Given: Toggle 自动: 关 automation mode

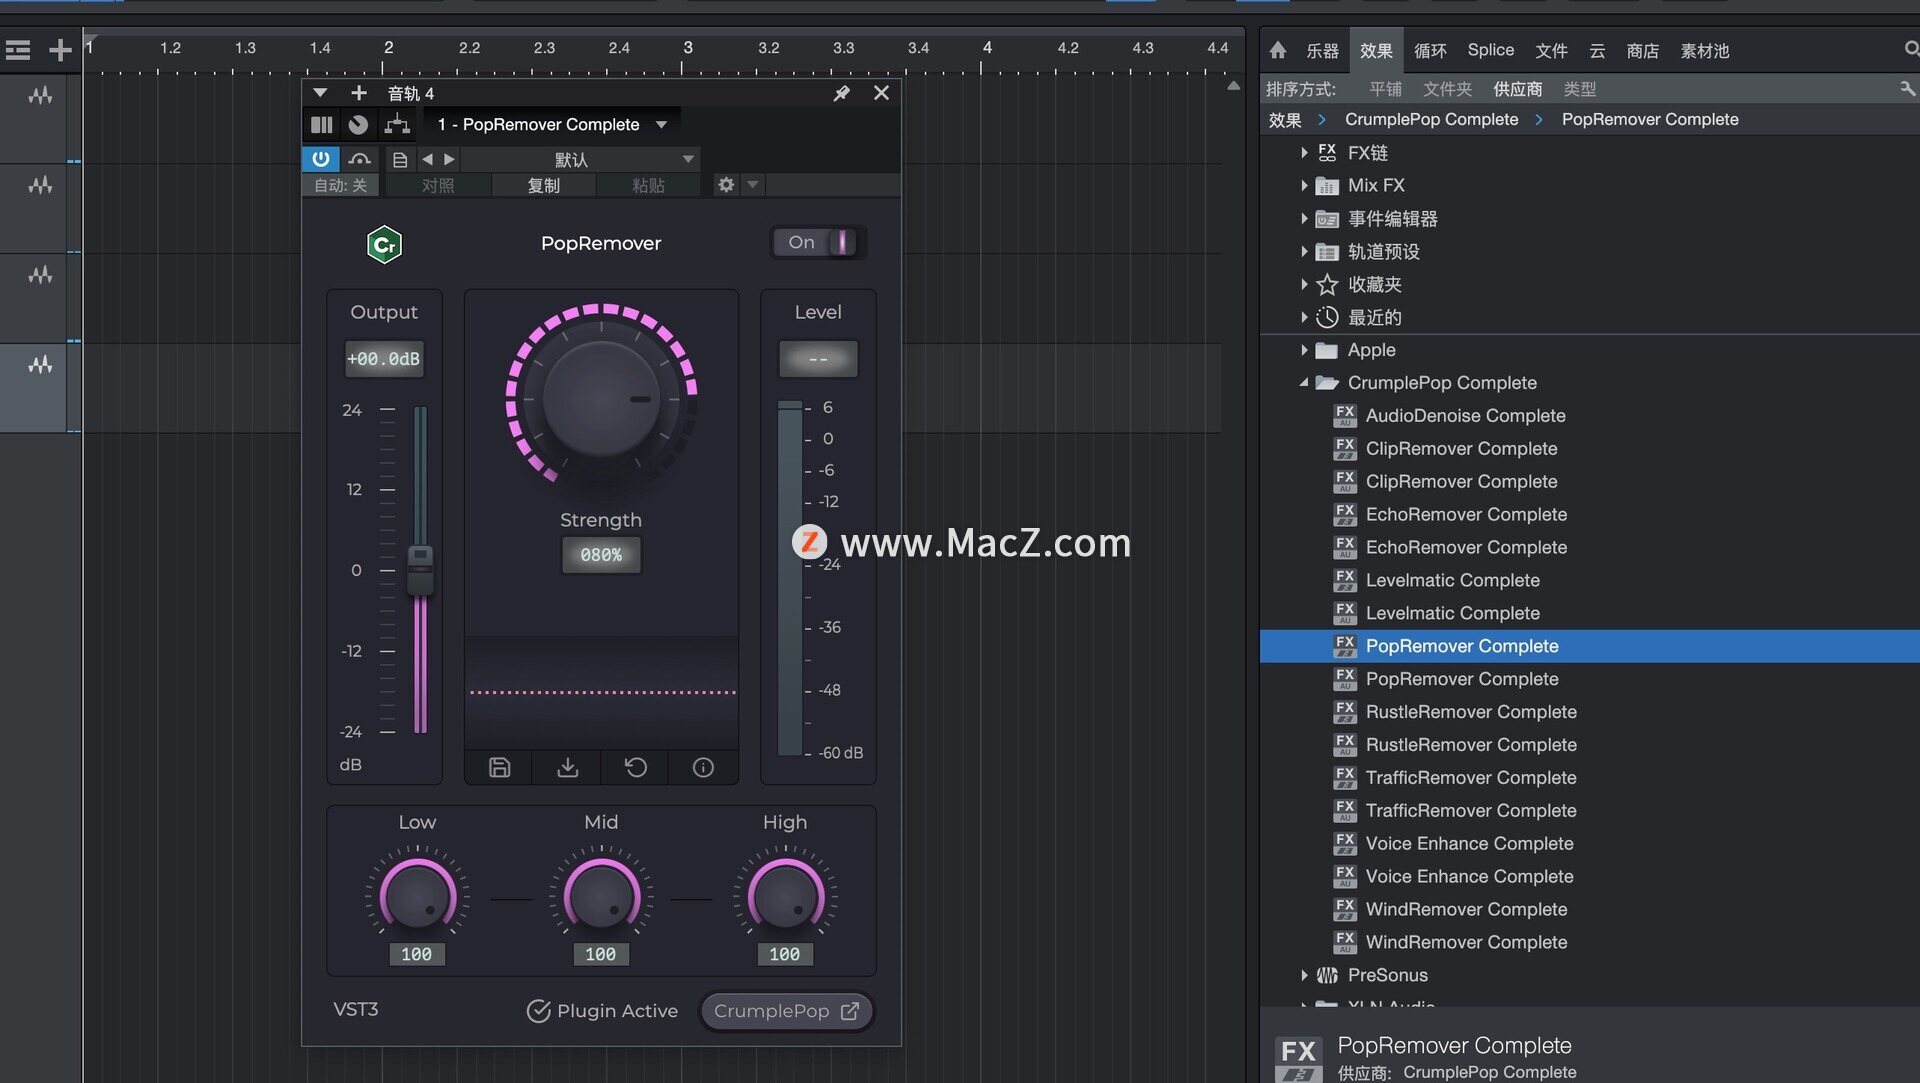Looking at the screenshot, I should coord(340,185).
